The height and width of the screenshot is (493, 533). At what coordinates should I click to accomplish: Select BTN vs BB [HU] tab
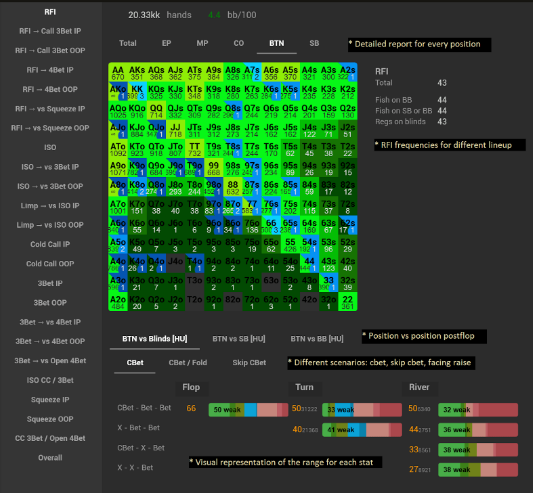click(317, 339)
